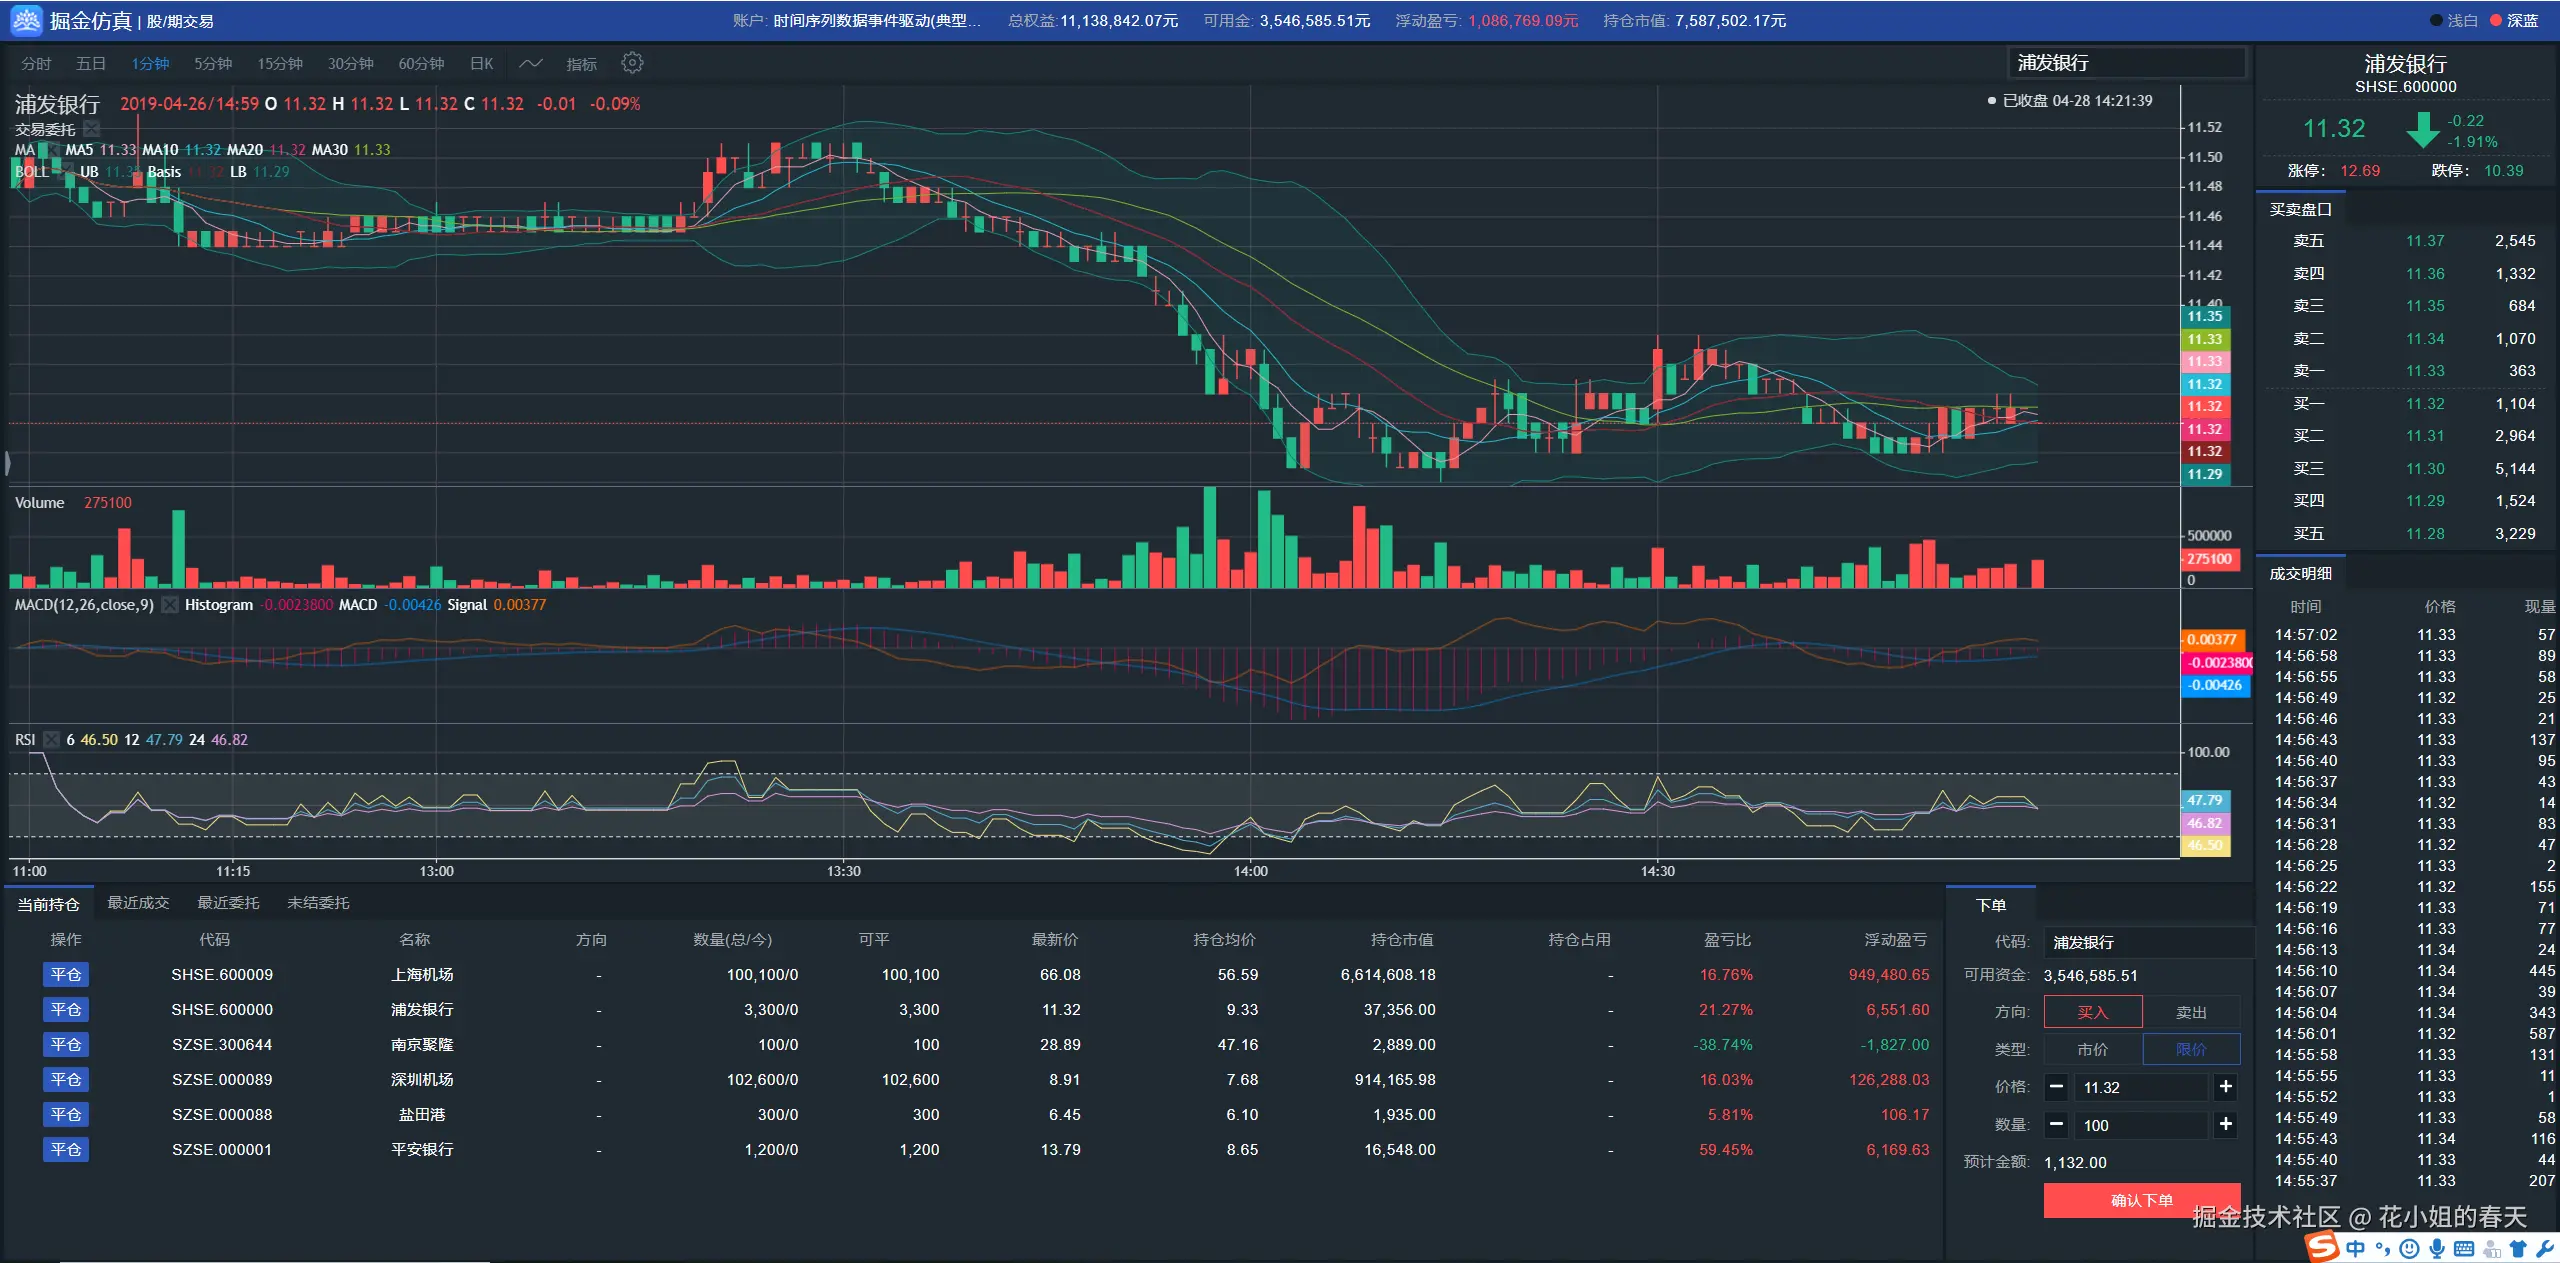Click 平仓 for 上海机场 position
Screen dimensions: 2560x1263
coord(66,975)
